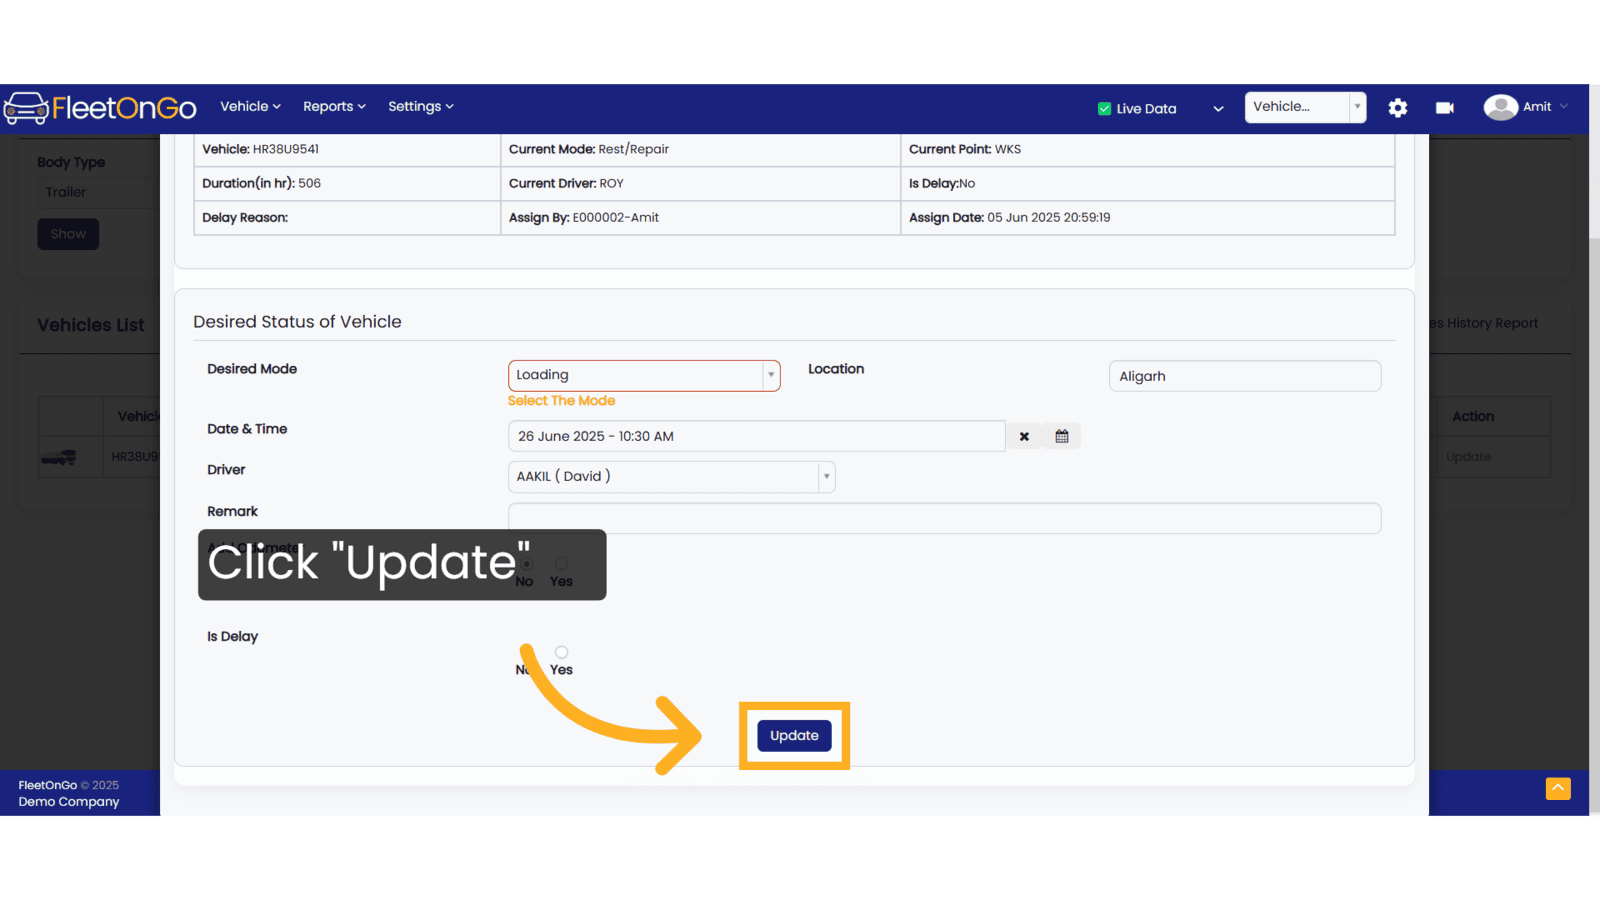The width and height of the screenshot is (1600, 900).
Task: Click the Update link in Action column
Action: tap(1468, 457)
